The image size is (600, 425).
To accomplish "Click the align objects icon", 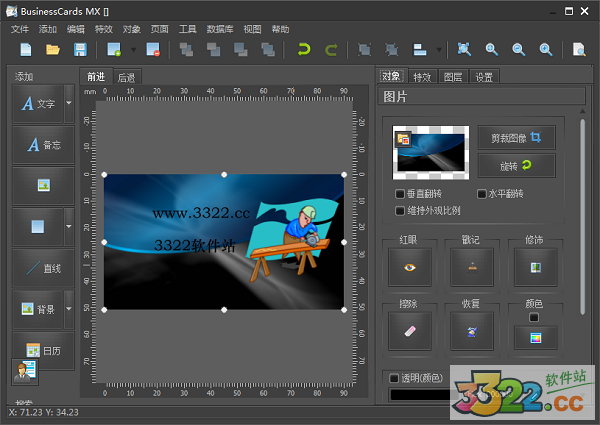I will click(420, 50).
